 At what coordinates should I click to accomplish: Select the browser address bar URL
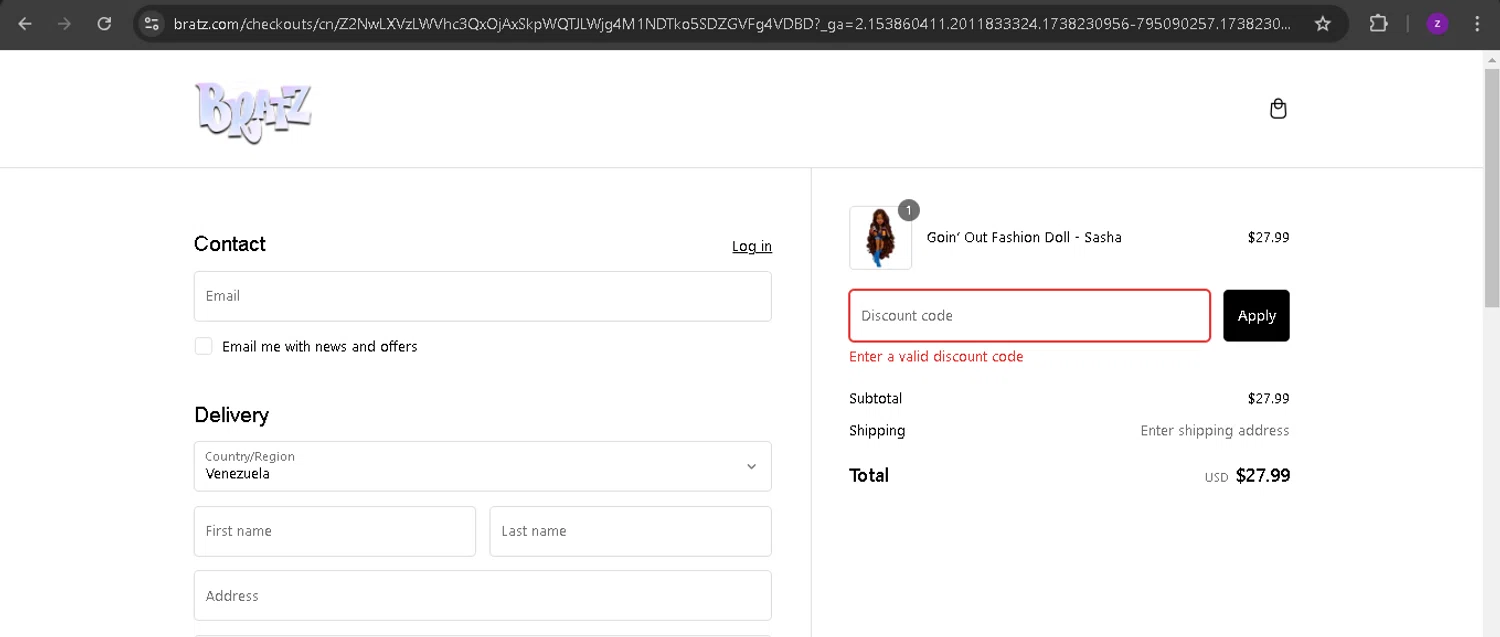click(732, 23)
